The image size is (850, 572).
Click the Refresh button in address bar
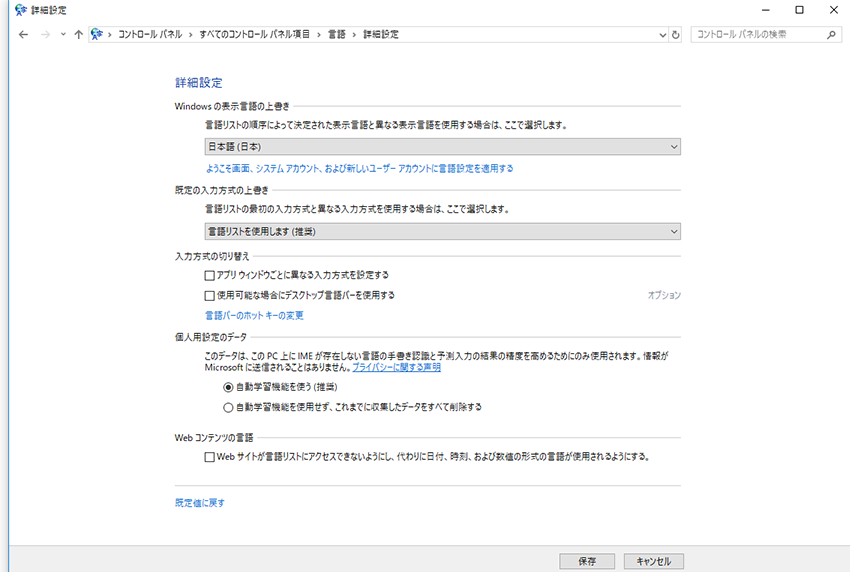click(x=676, y=34)
